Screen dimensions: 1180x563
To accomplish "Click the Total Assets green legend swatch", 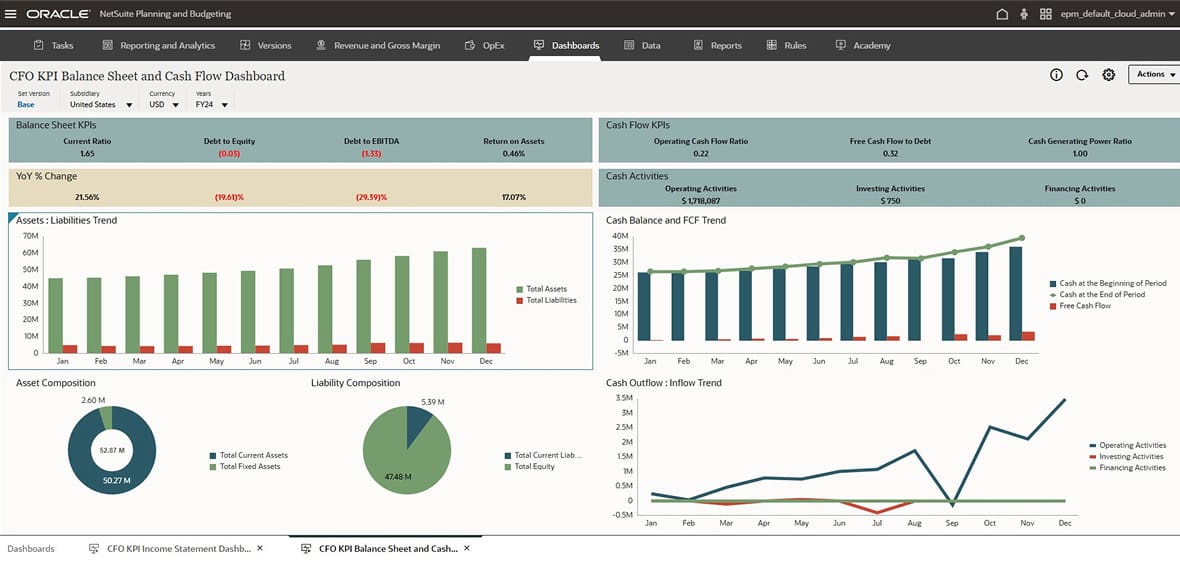I will (520, 289).
